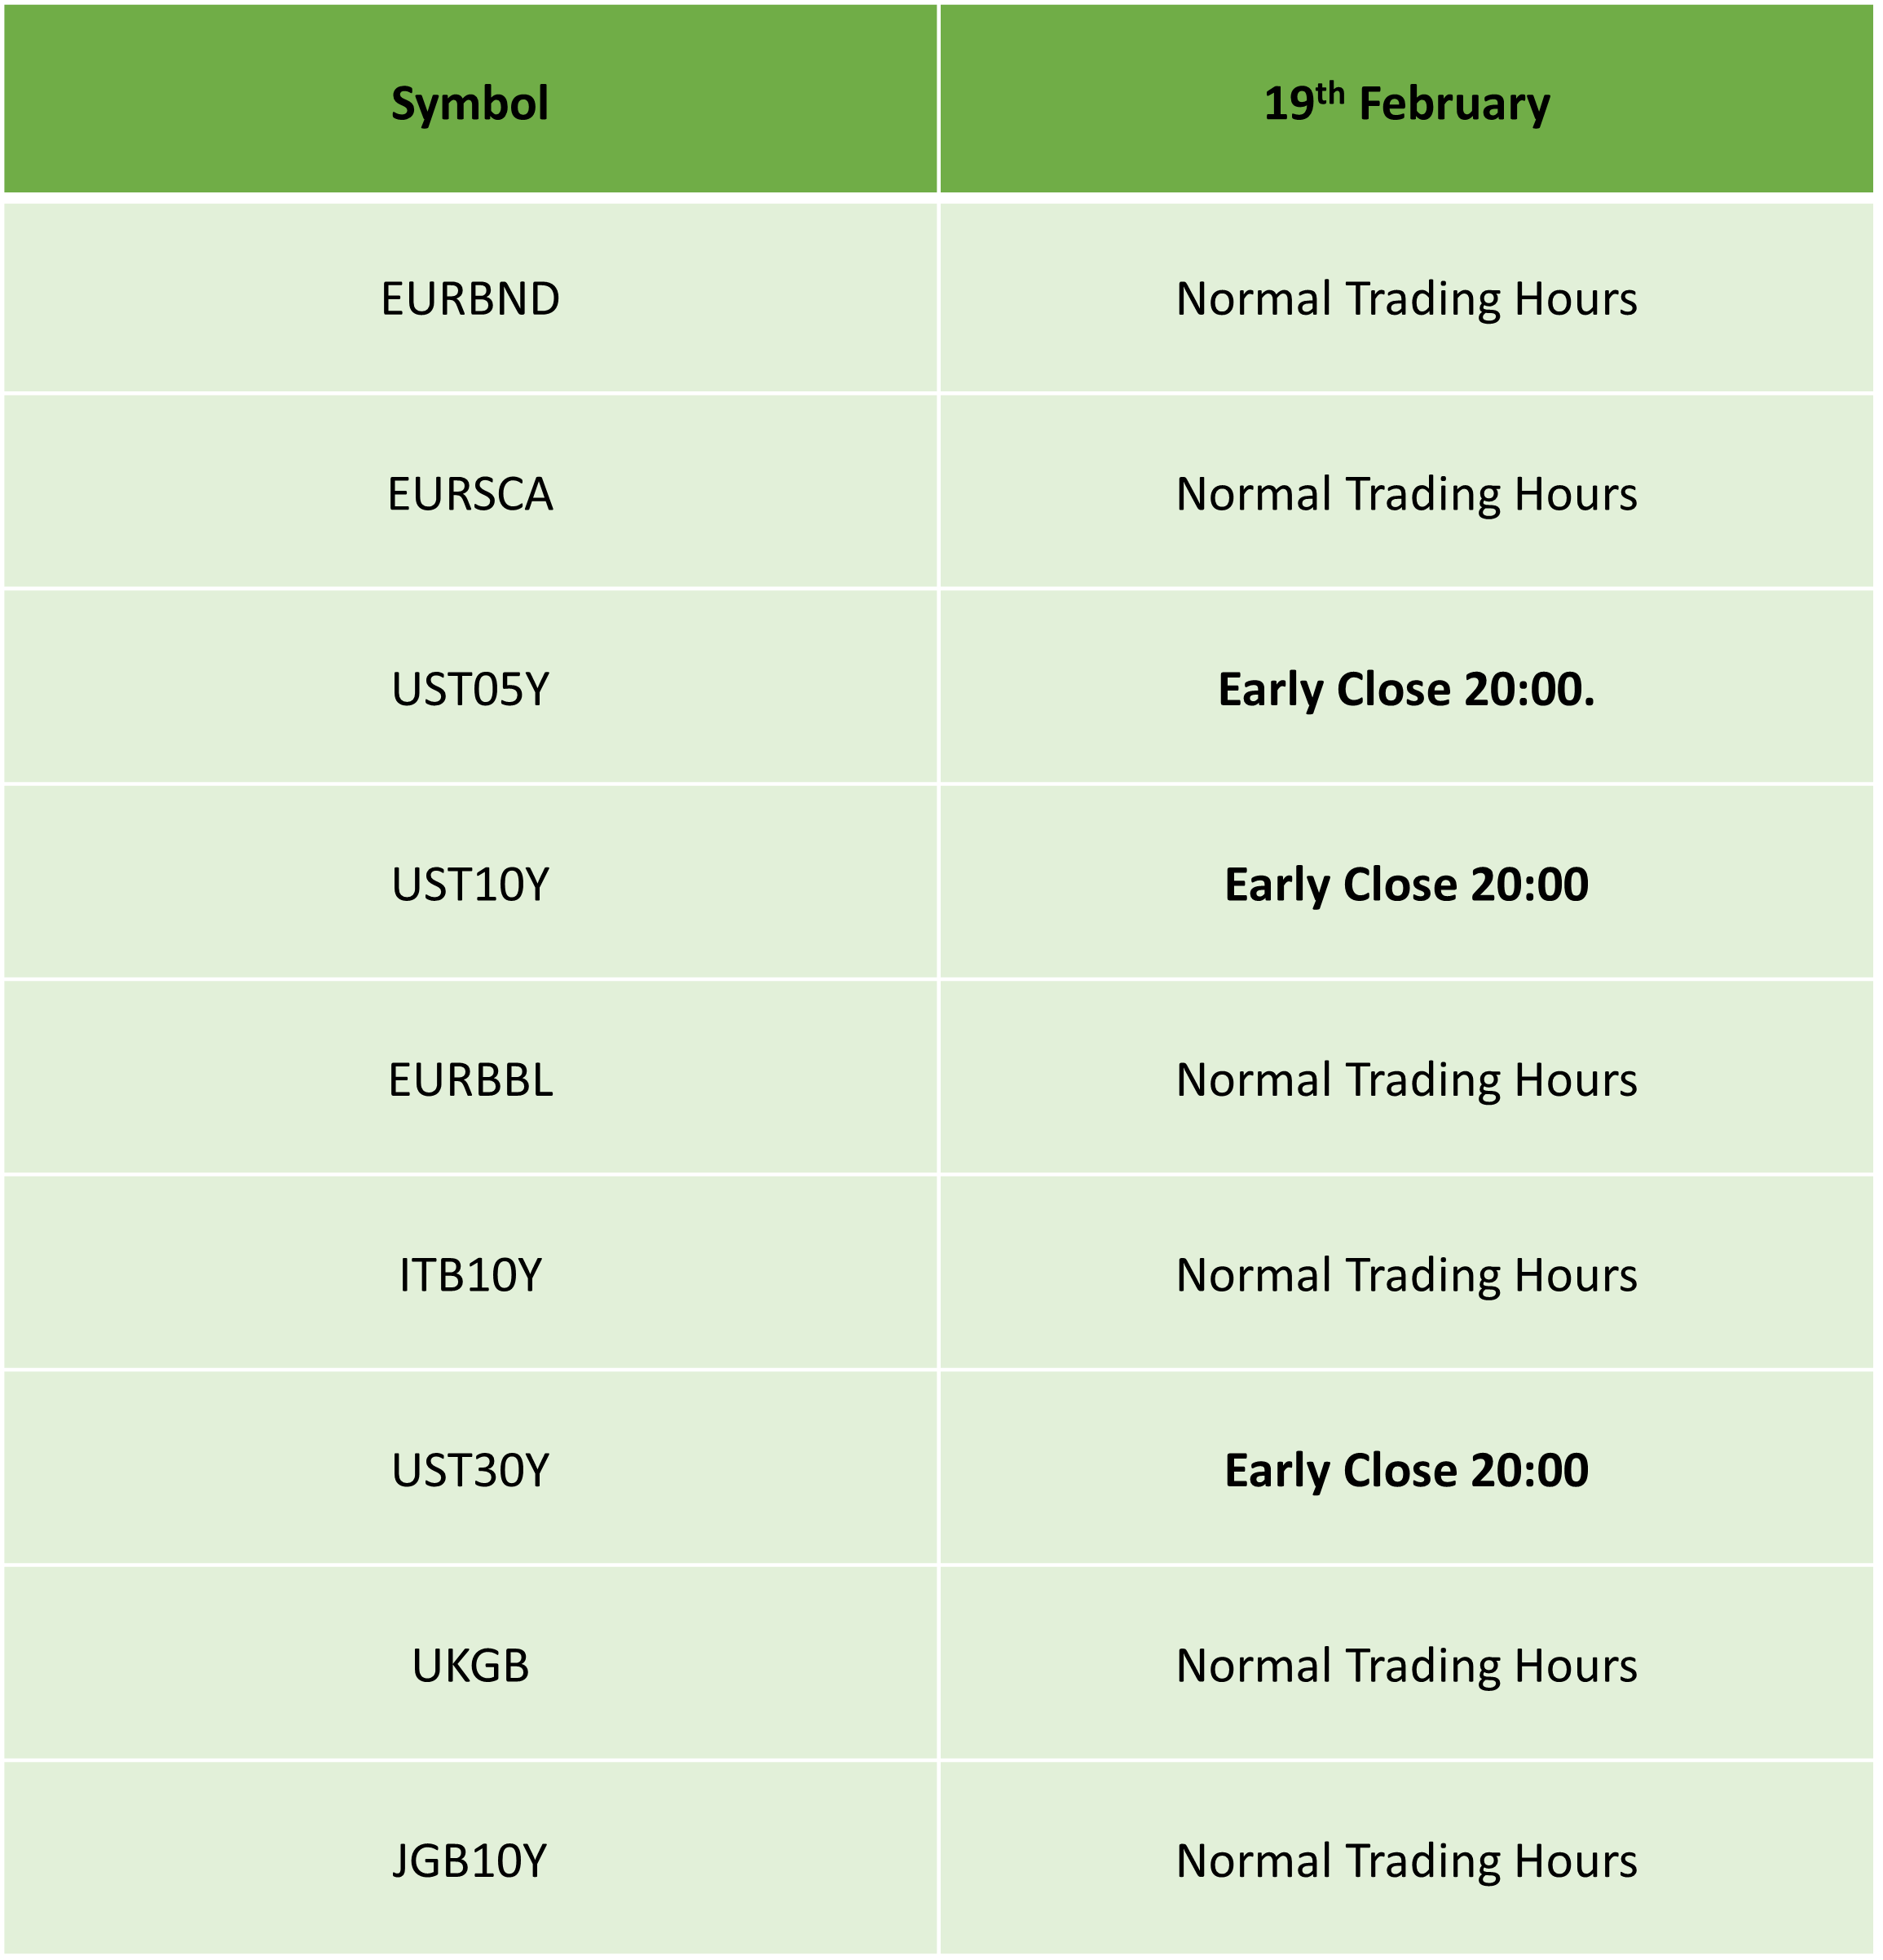Select the UST10Y symbol cell
Screen dimensions: 1883x1960
tap(470, 882)
